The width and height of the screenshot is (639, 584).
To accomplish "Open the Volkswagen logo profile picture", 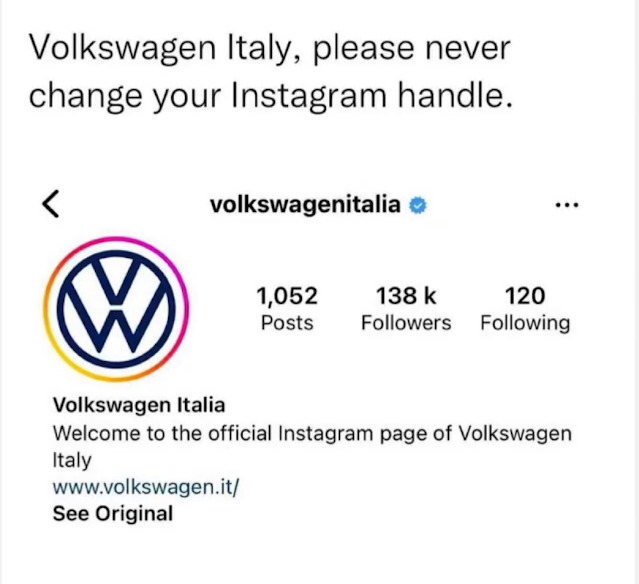I will point(116,309).
